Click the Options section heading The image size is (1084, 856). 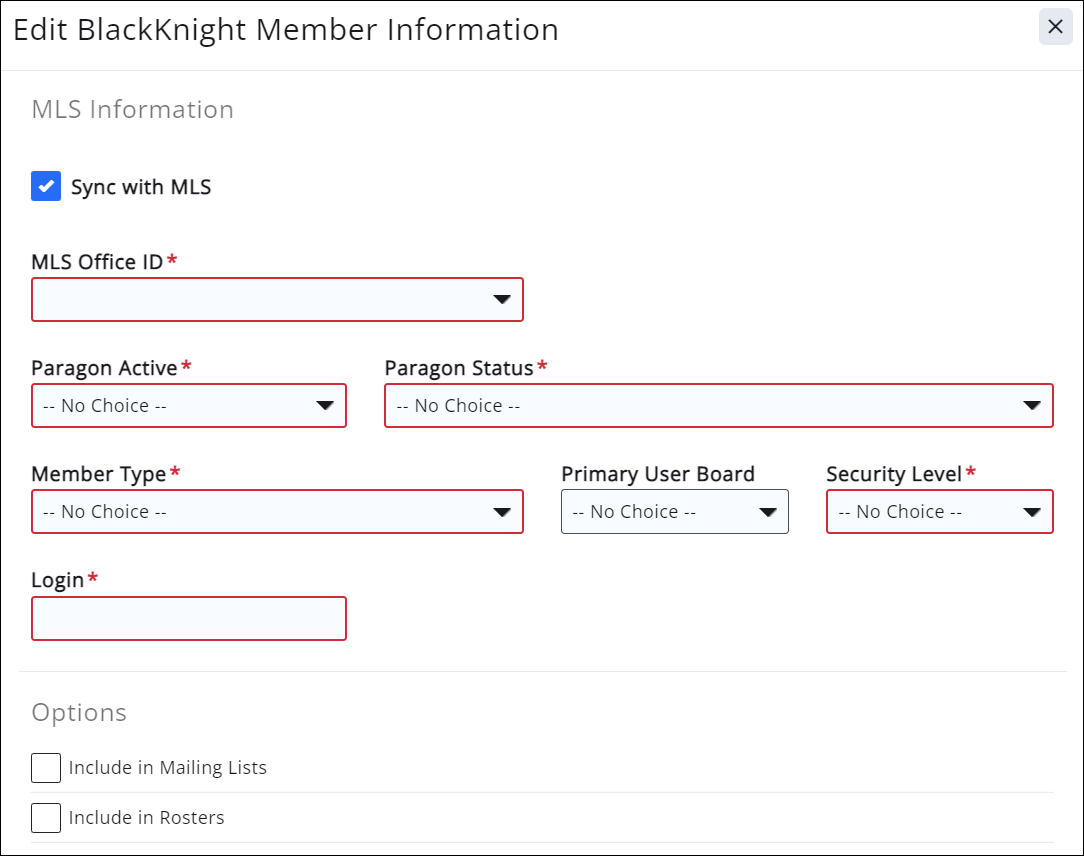point(79,712)
